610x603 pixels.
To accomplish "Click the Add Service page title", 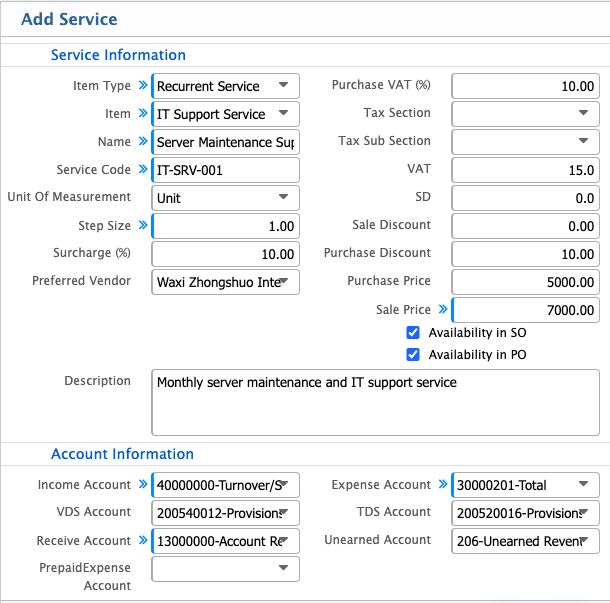I will pos(69,19).
